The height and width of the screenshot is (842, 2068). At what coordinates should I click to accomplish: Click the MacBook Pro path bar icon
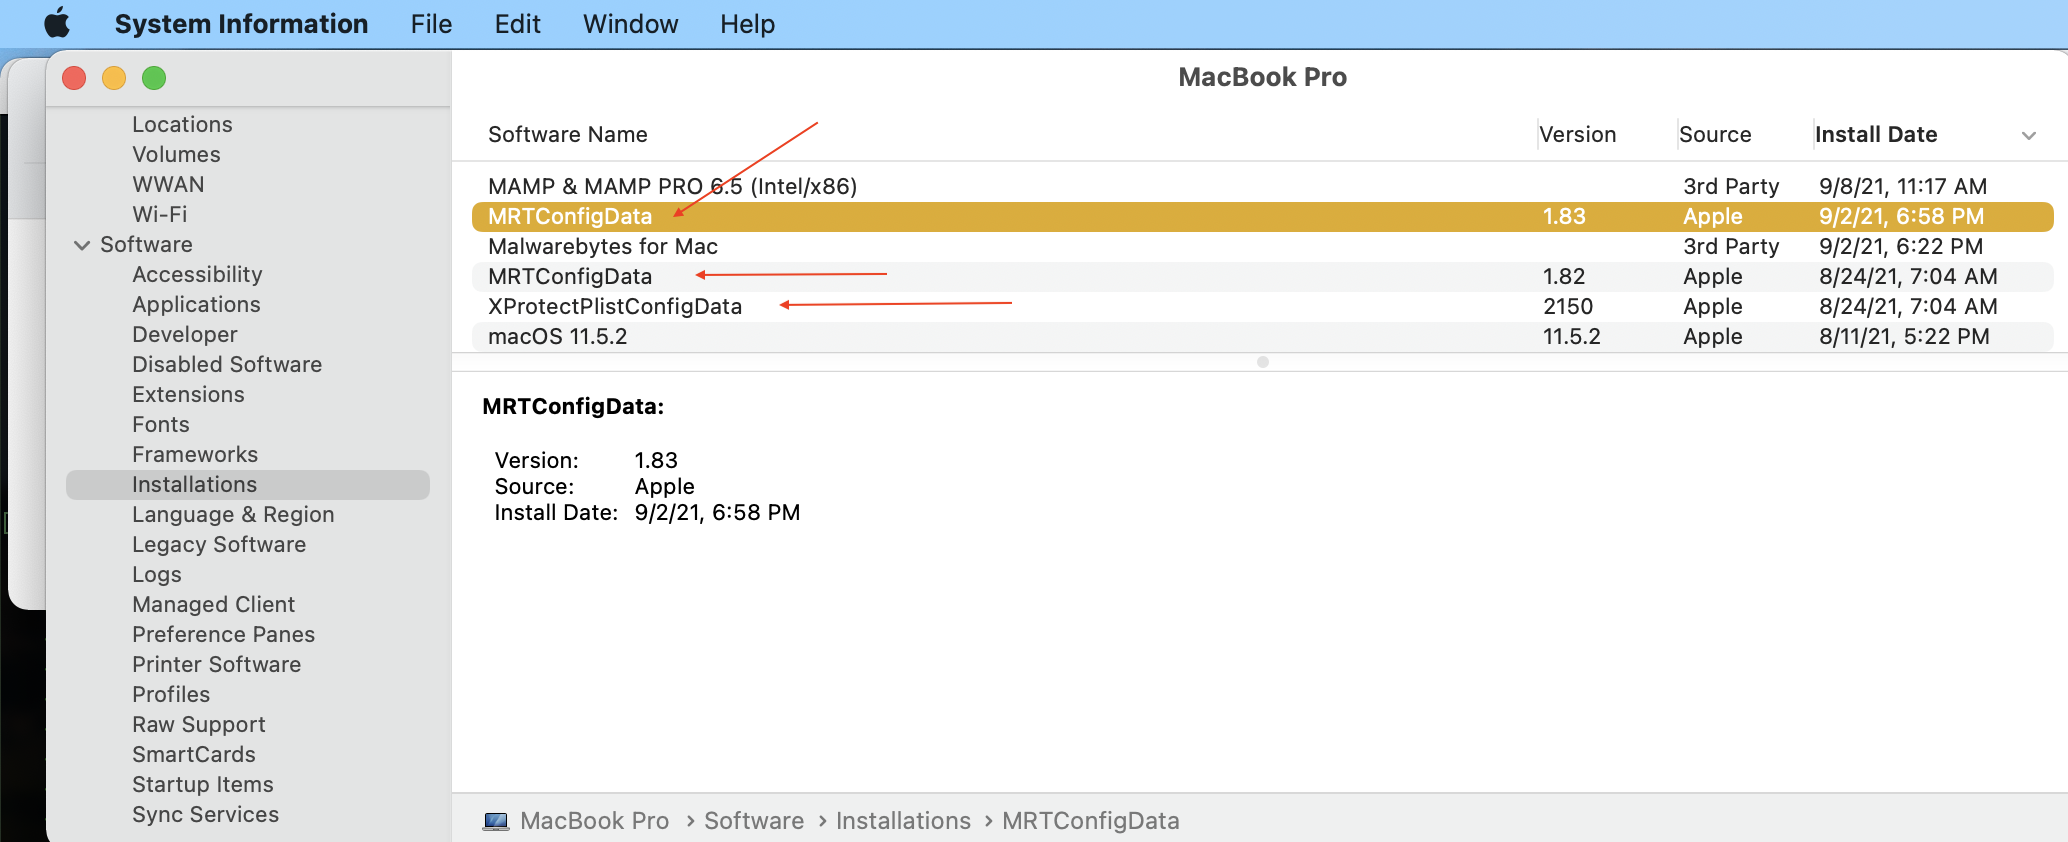(x=496, y=821)
